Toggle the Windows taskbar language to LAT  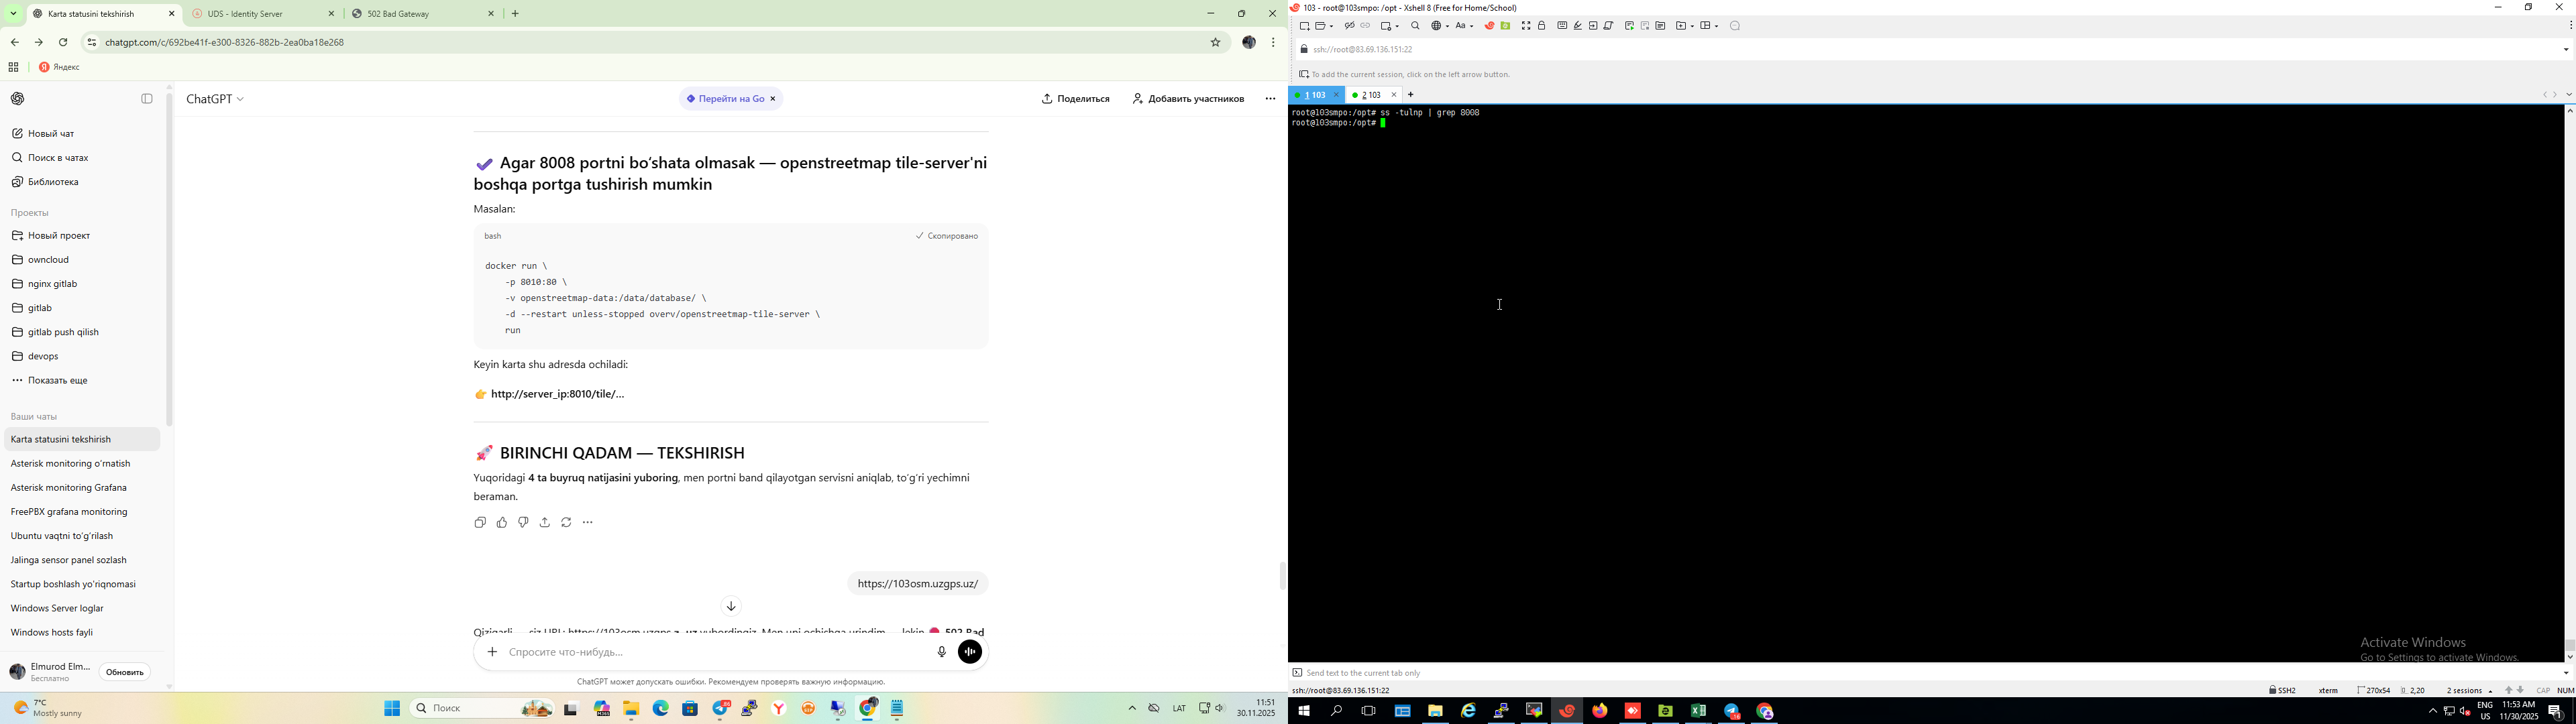pyautogui.click(x=1179, y=708)
